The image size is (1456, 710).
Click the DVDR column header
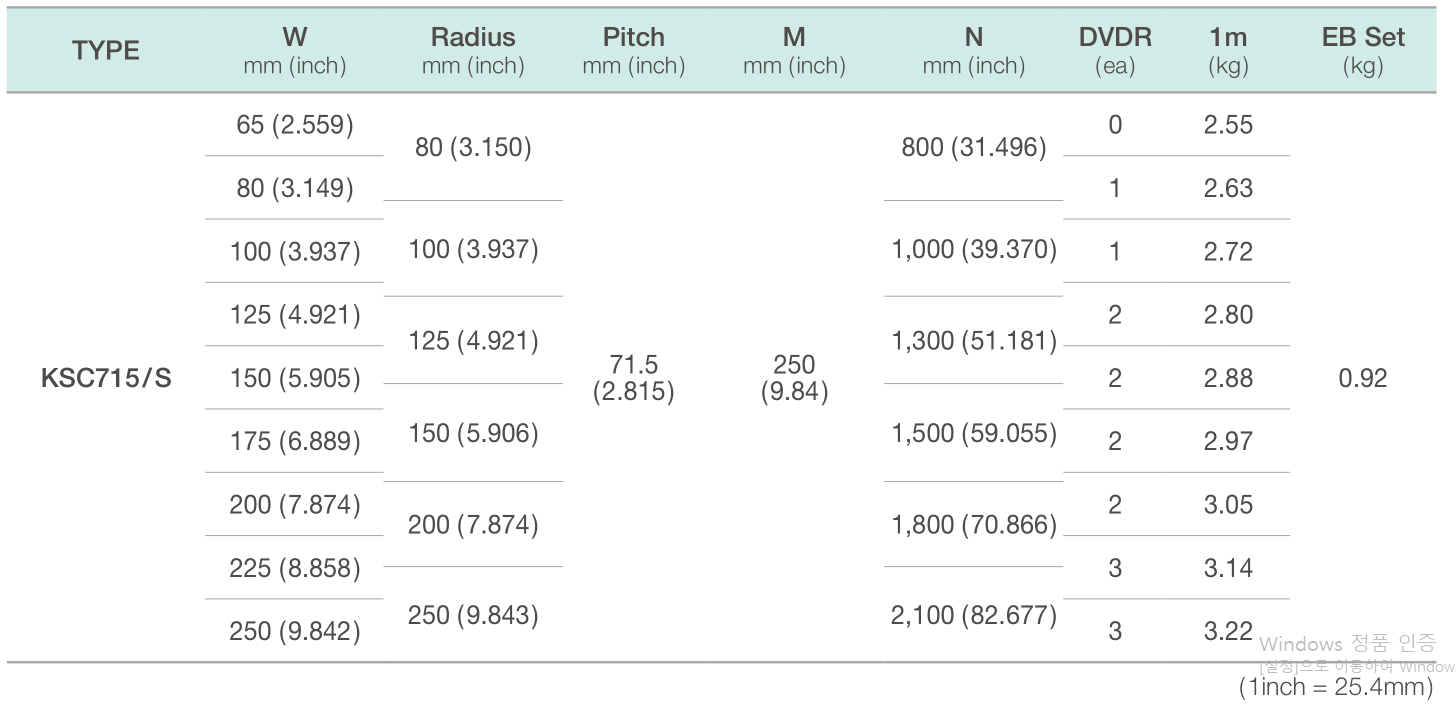(x=1115, y=51)
